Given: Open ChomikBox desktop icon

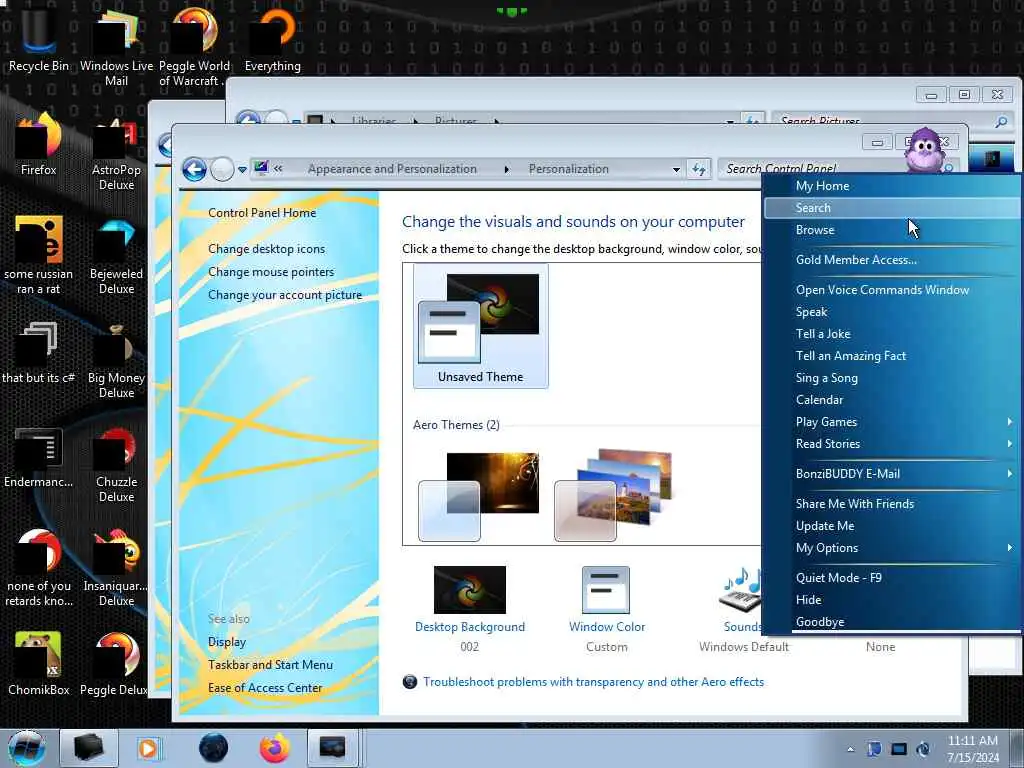Looking at the screenshot, I should [x=39, y=663].
